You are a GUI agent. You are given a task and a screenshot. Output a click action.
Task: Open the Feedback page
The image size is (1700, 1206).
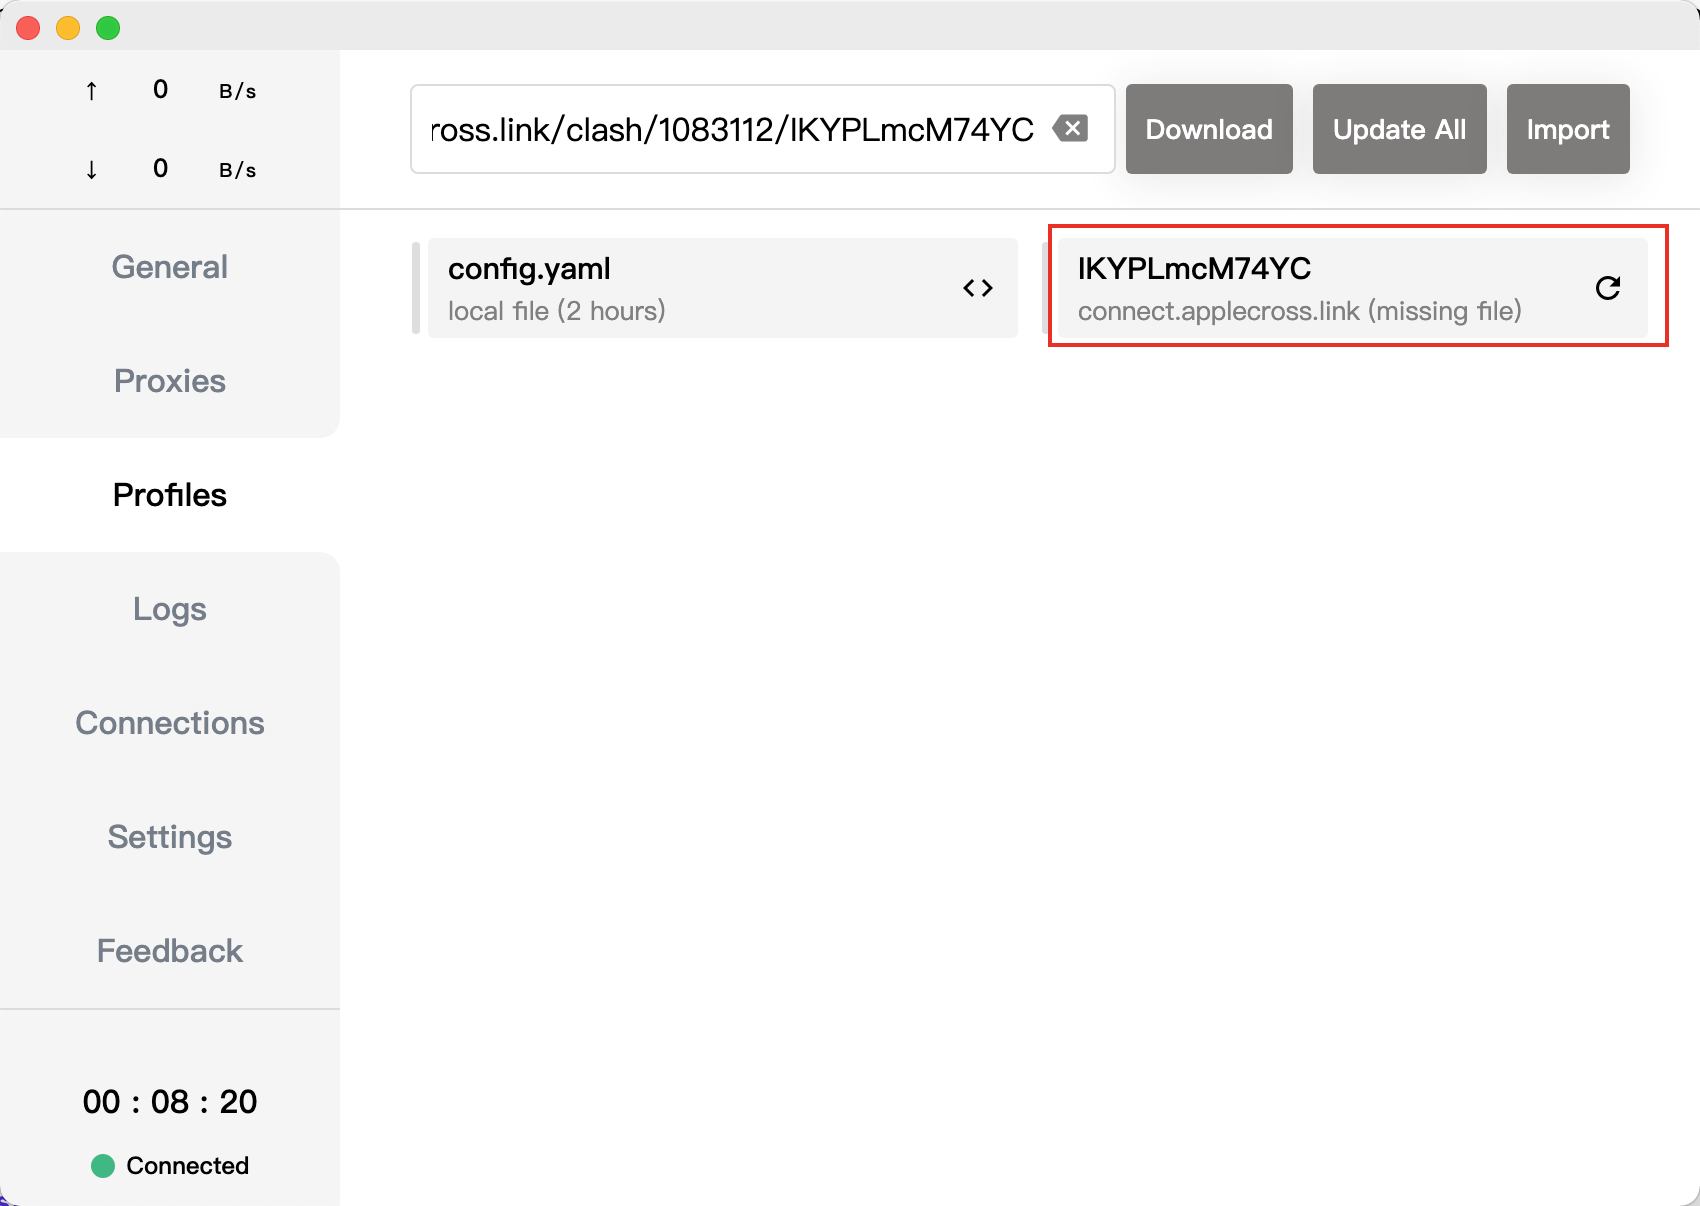tap(169, 951)
